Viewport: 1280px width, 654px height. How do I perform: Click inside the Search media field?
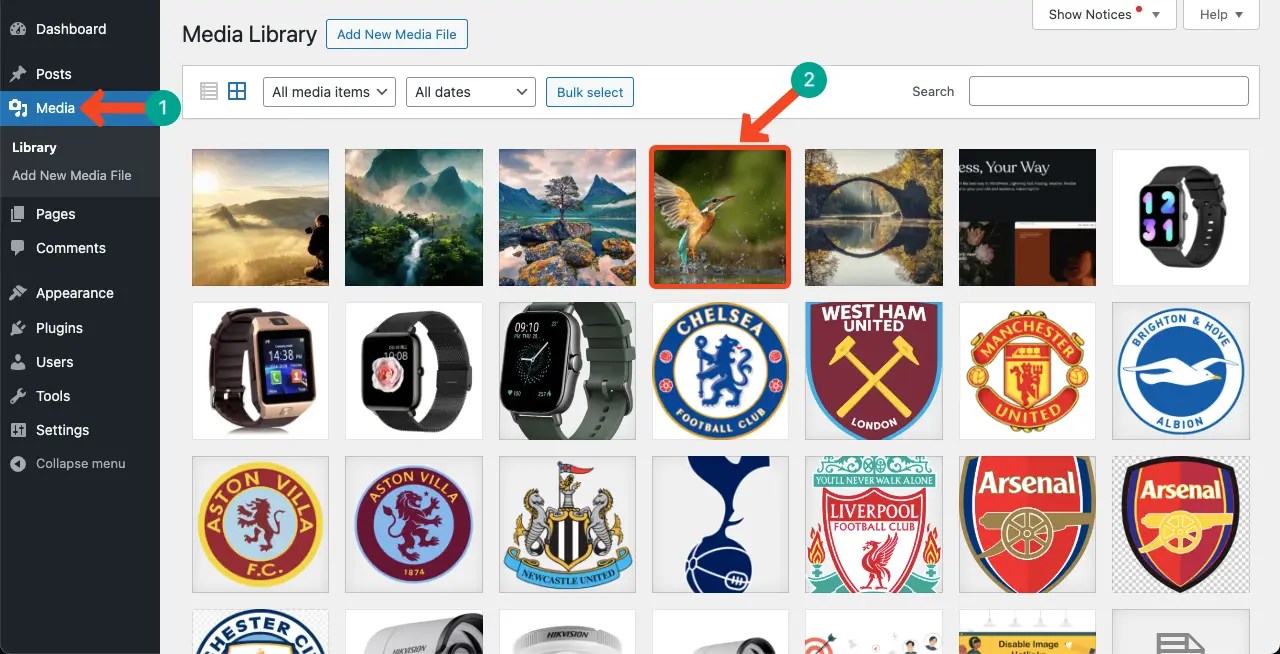click(1108, 90)
